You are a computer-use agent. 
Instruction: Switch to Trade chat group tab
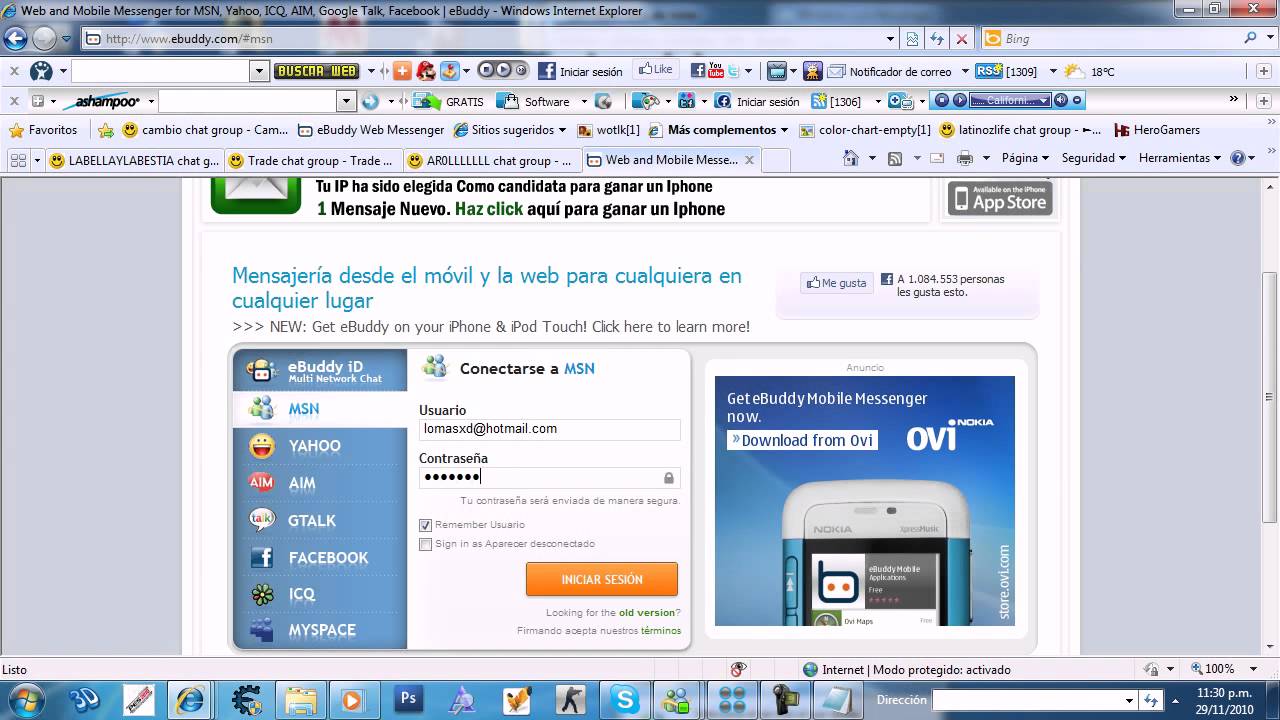click(313, 160)
